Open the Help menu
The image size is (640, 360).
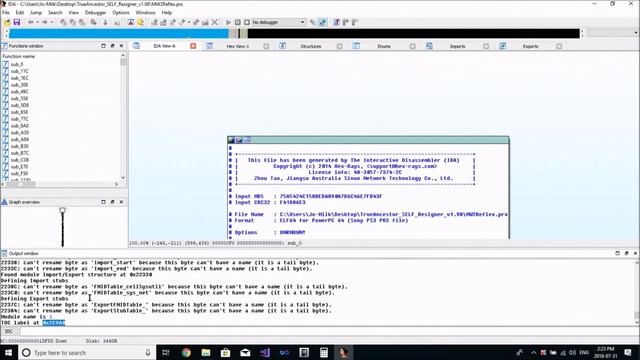pos(167,13)
